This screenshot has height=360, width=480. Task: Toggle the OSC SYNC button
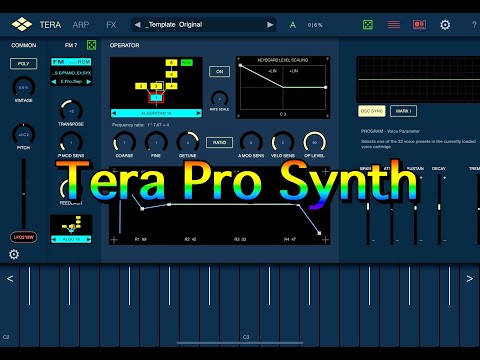point(372,111)
